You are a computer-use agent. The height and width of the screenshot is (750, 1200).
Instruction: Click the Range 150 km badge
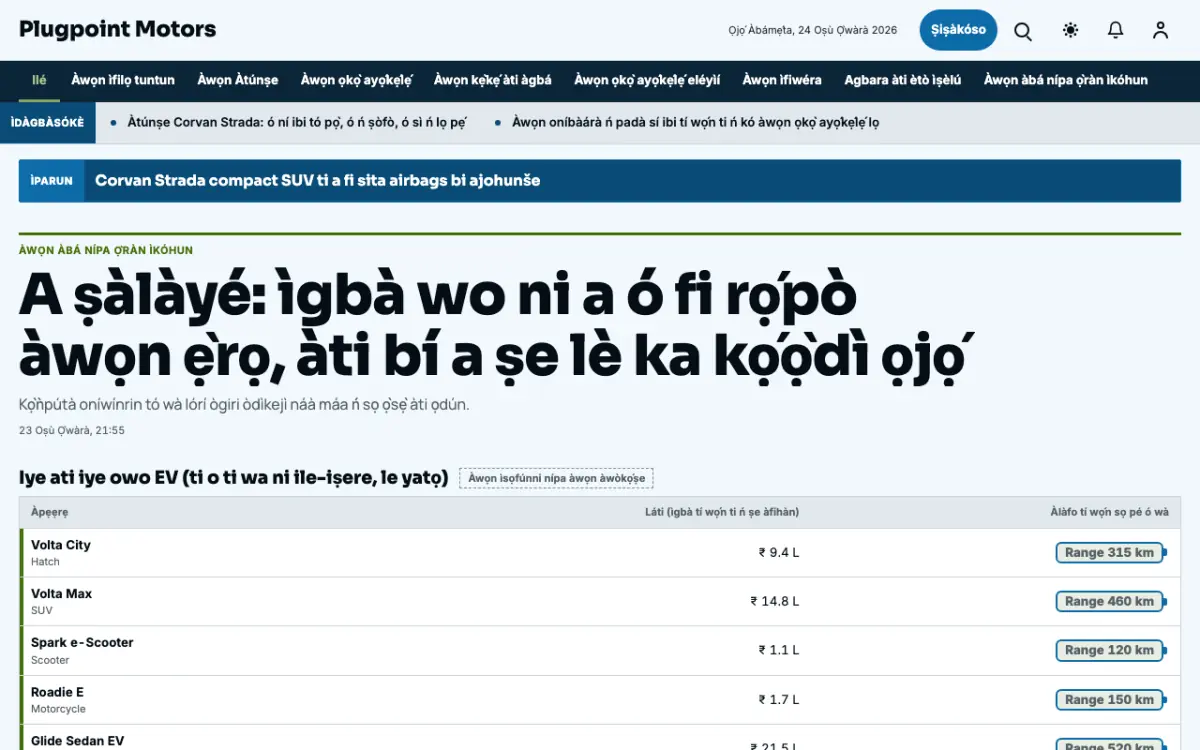[x=1110, y=700]
